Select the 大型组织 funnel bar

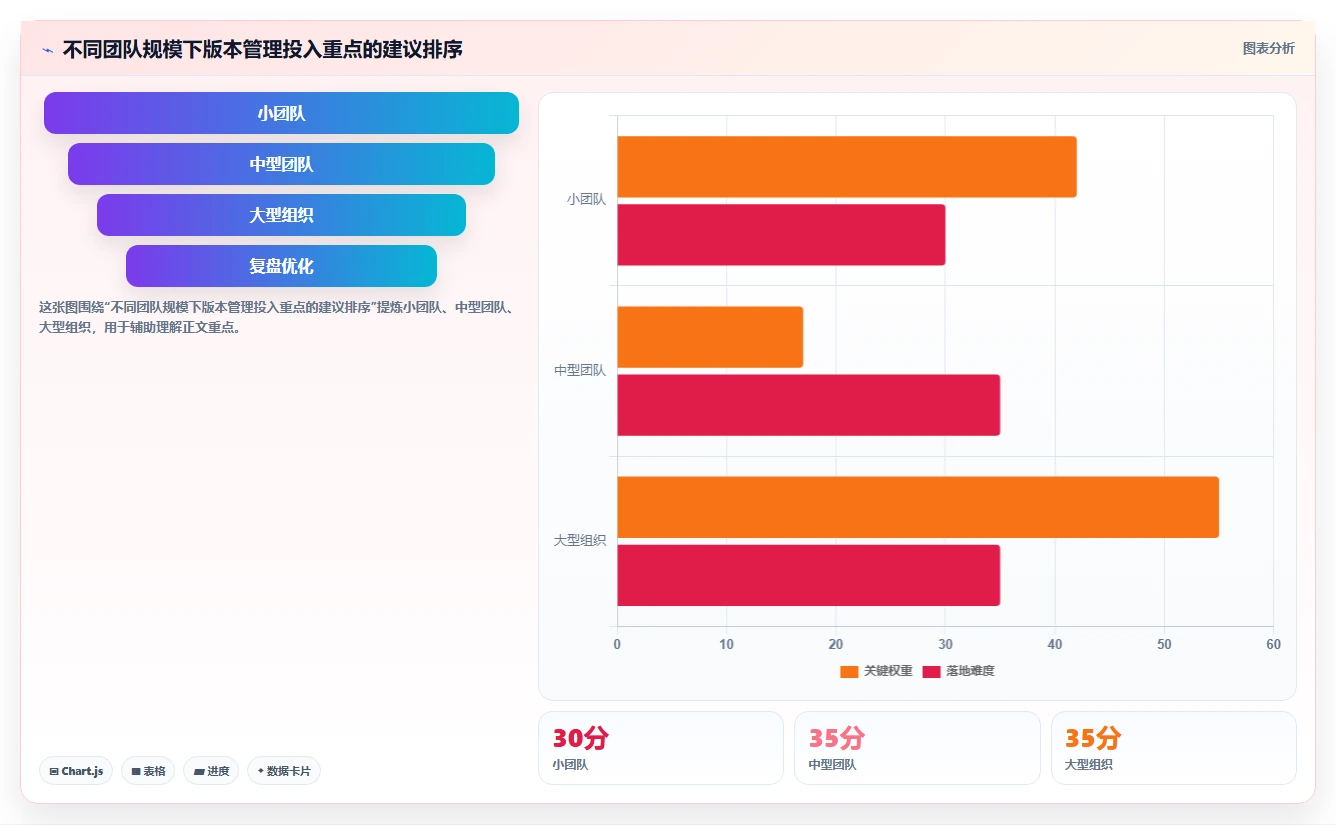click(x=281, y=215)
